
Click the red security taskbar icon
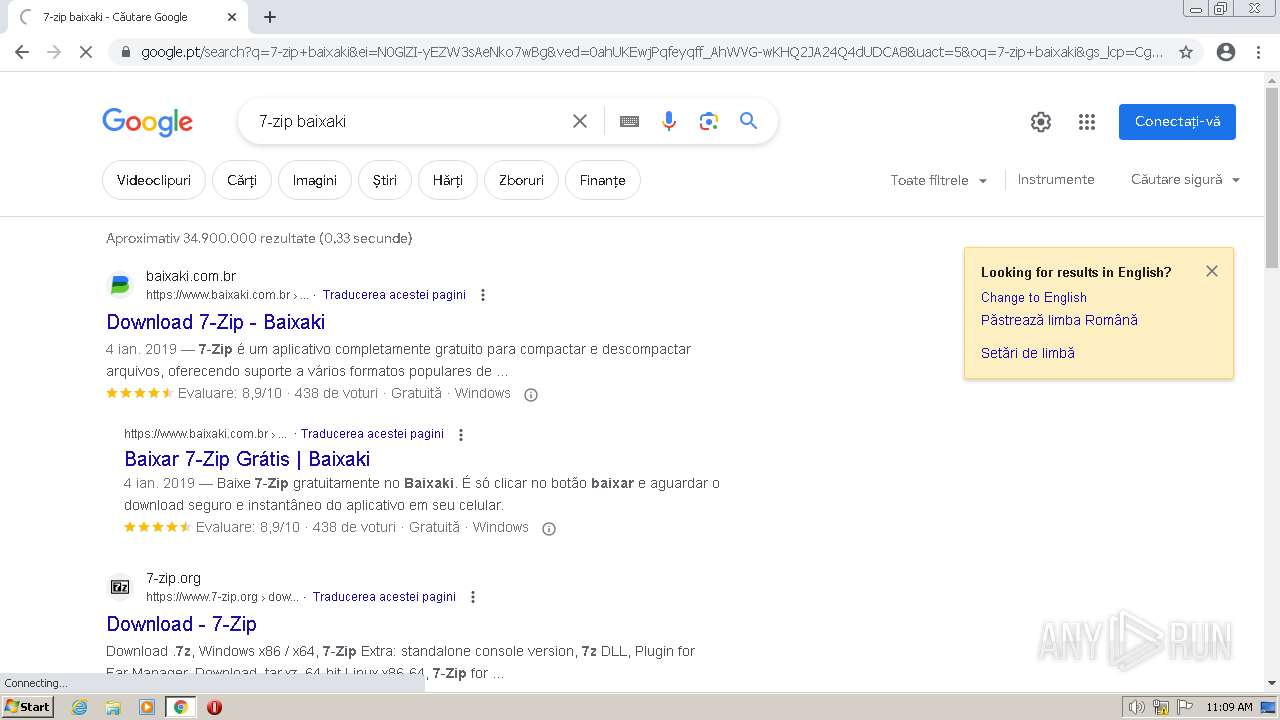[x=214, y=707]
